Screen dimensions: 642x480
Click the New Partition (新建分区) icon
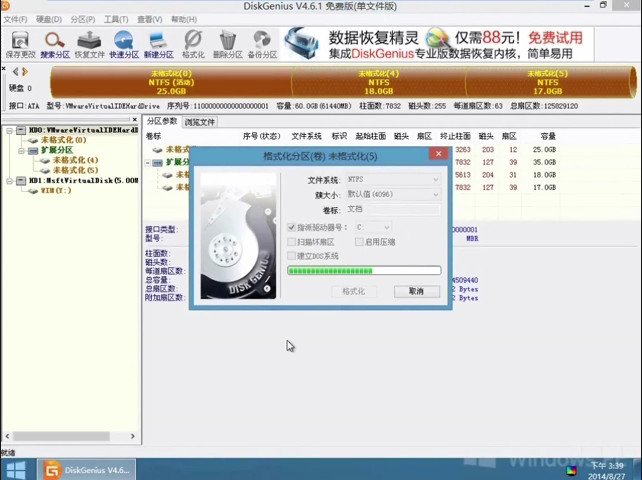tap(158, 44)
